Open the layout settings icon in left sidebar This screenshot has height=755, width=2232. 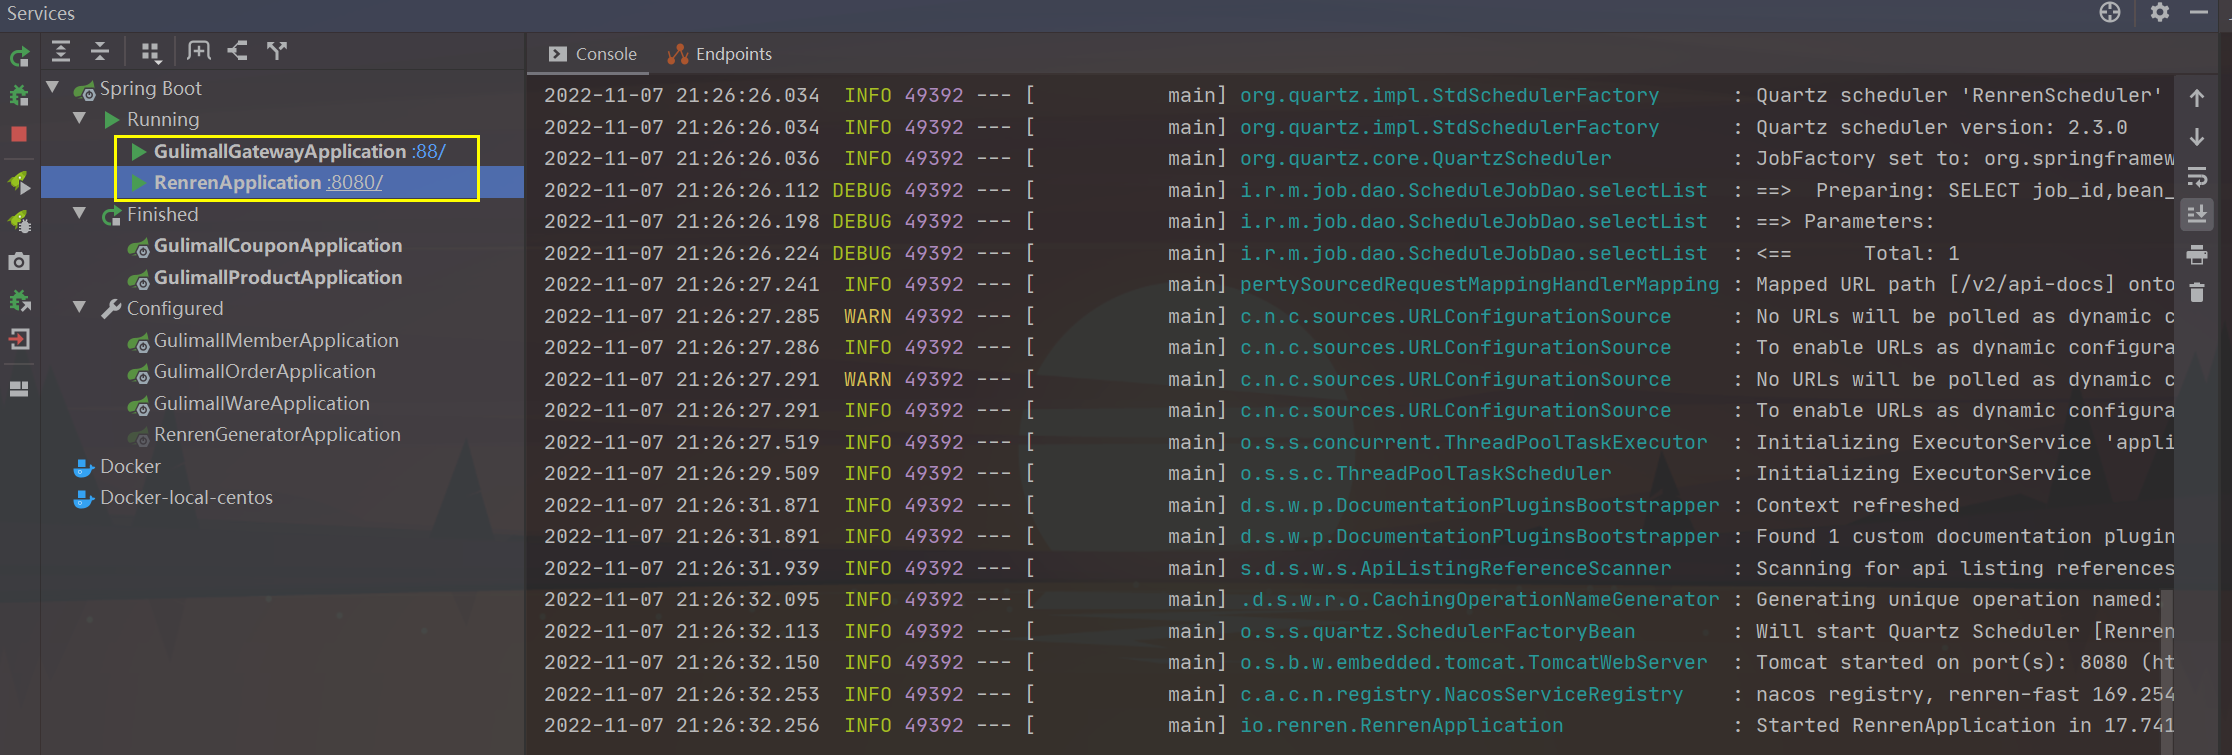pyautogui.click(x=19, y=389)
